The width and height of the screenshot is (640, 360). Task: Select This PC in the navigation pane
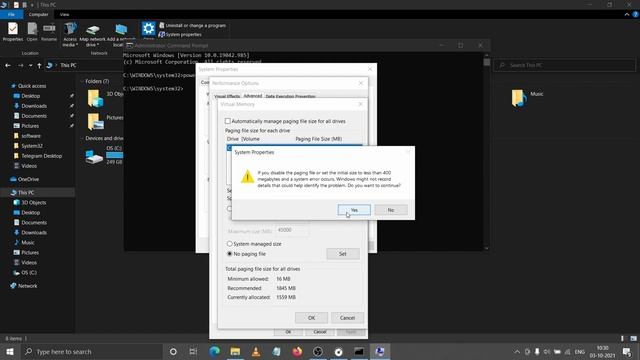point(25,193)
